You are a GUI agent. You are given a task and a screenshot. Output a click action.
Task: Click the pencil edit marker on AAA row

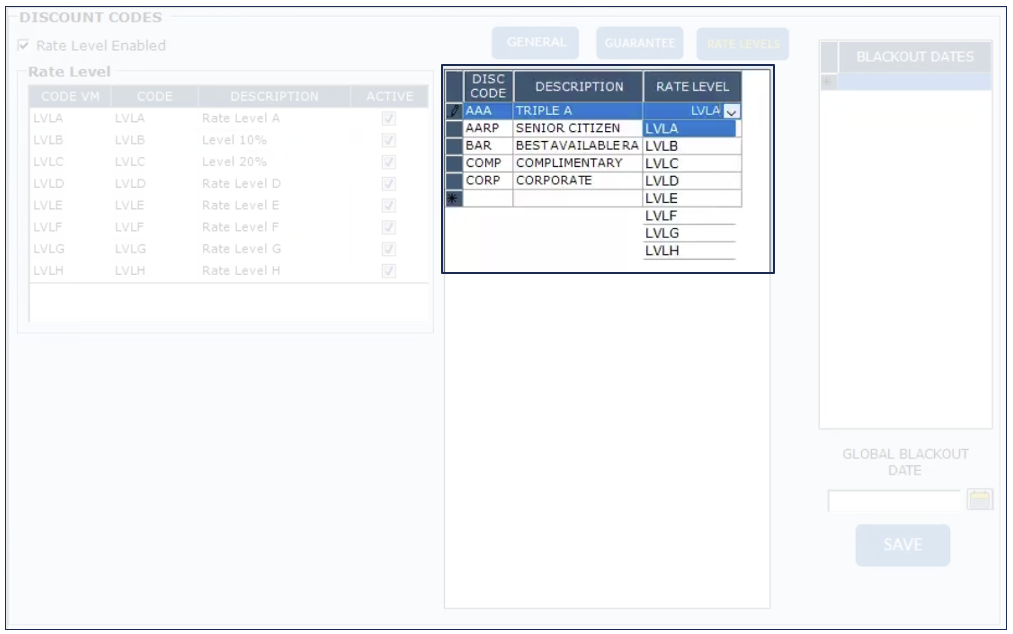[454, 111]
